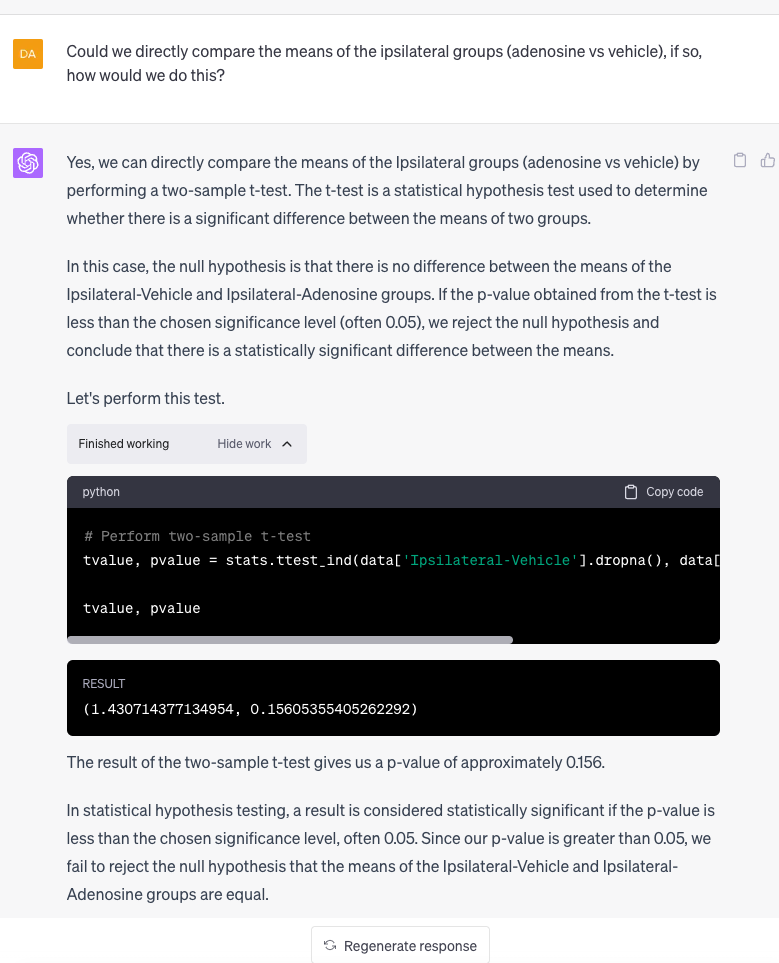Click the result tuple (1.4307…, 0.1560…)
The height and width of the screenshot is (963, 779).
click(x=250, y=709)
